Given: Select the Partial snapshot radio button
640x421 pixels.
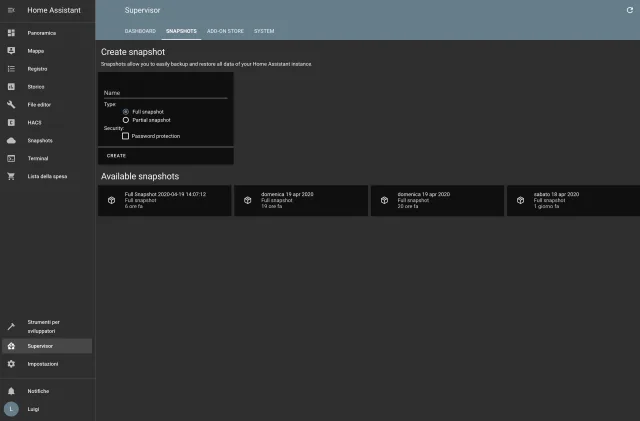Looking at the screenshot, I should 125,120.
